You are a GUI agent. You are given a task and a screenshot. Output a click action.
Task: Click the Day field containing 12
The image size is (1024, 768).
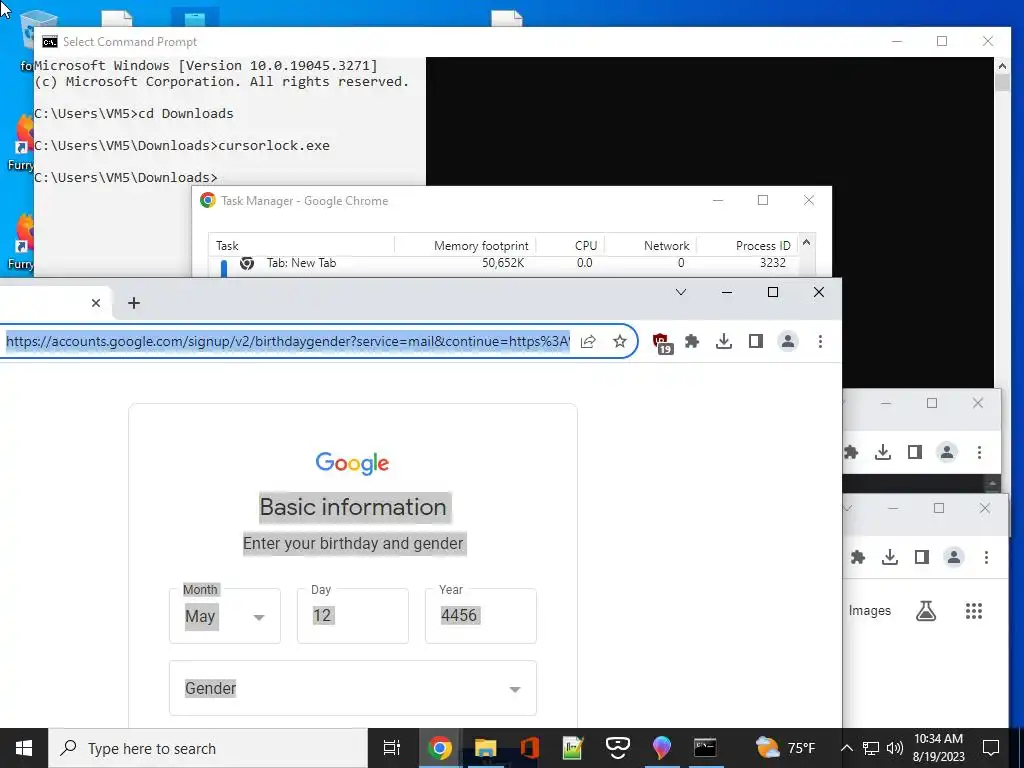[x=353, y=616]
